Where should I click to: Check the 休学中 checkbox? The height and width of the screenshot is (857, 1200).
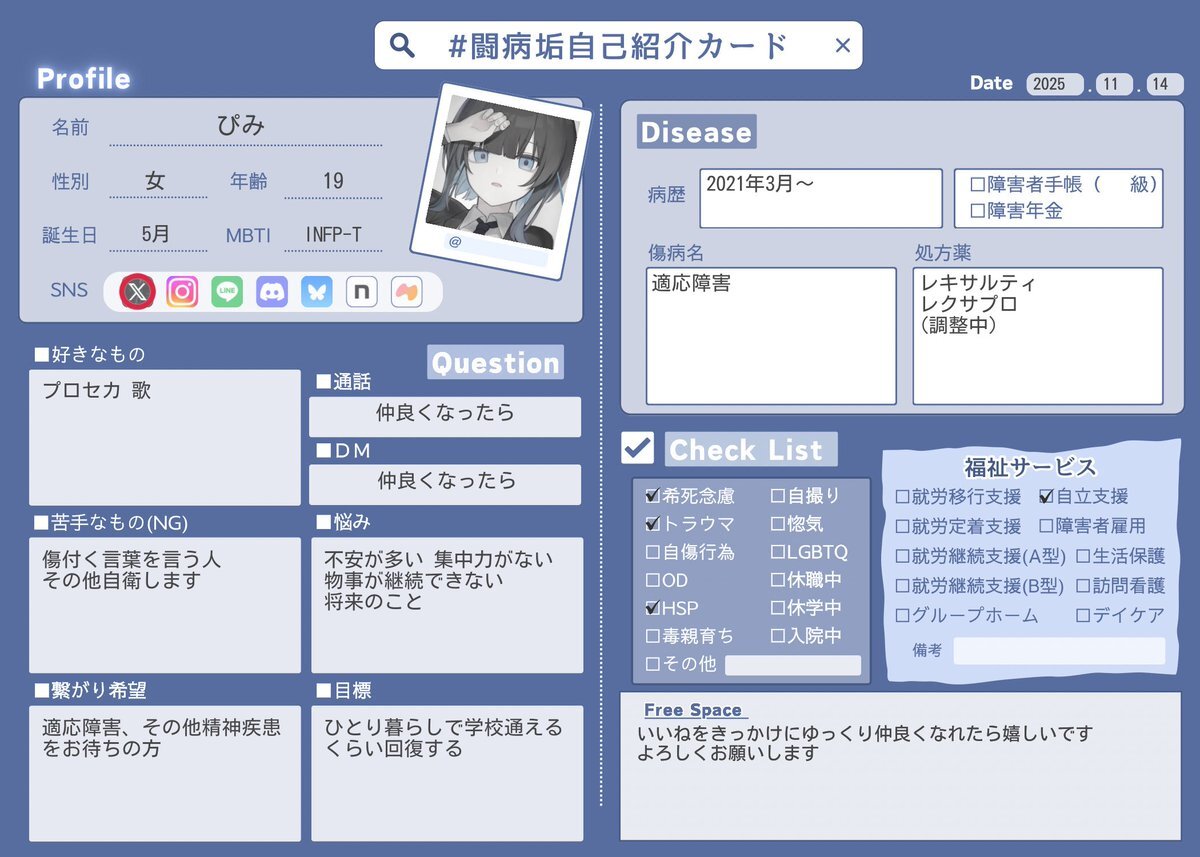tap(778, 607)
